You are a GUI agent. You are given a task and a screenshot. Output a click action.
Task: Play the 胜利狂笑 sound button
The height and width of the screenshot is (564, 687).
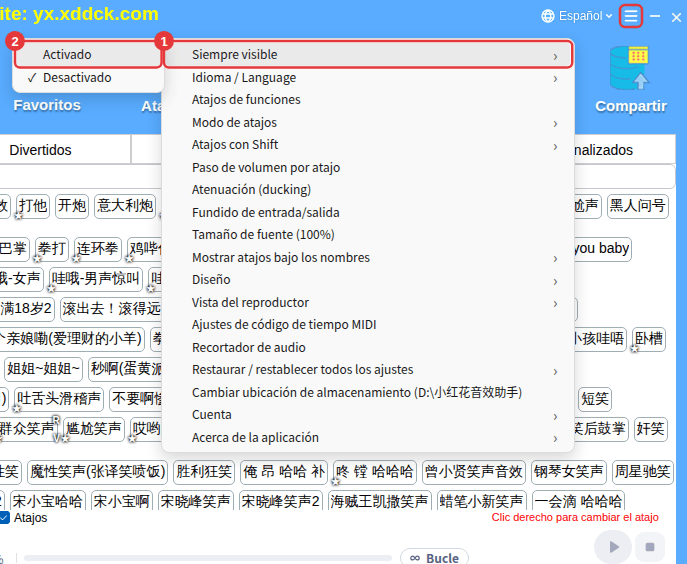tap(204, 472)
